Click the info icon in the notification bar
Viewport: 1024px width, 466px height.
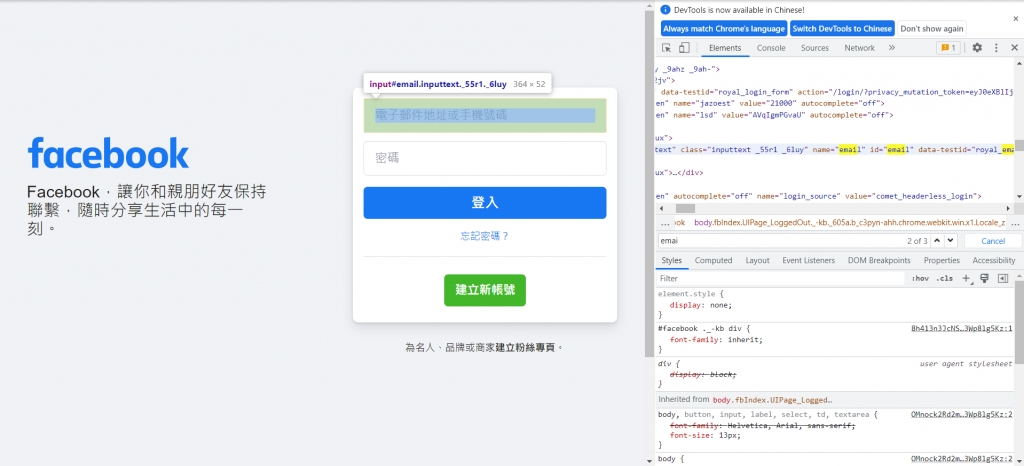665,10
